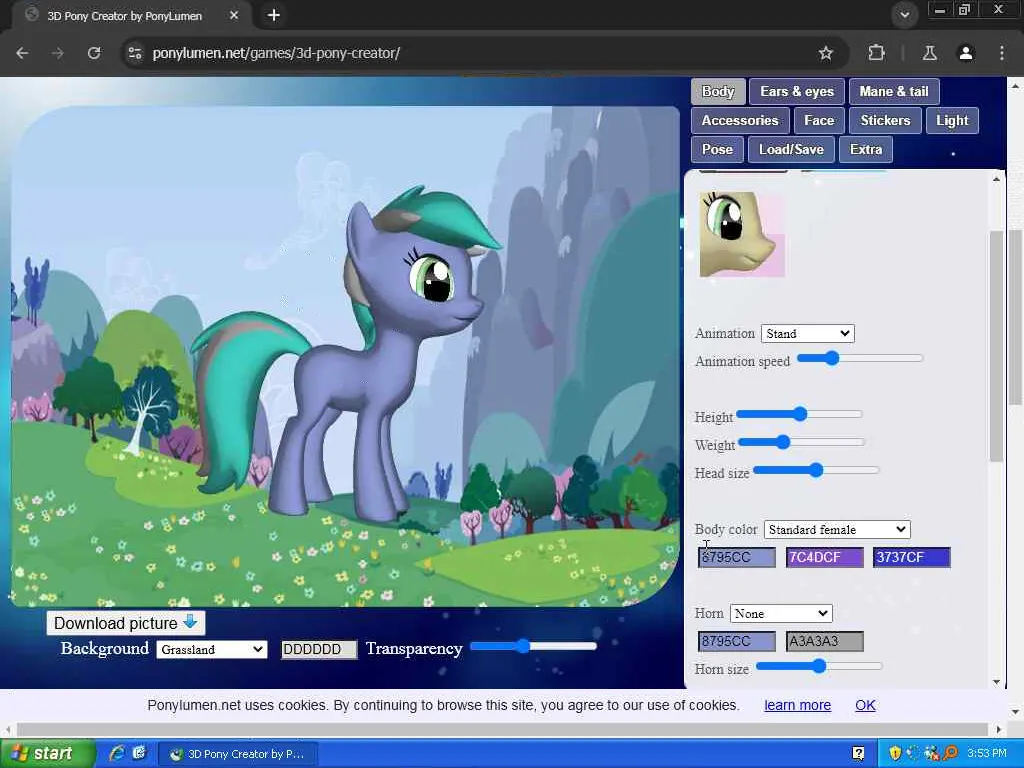Click the magnifier tray icon
Viewport: 1024px width, 768px height.
950,753
